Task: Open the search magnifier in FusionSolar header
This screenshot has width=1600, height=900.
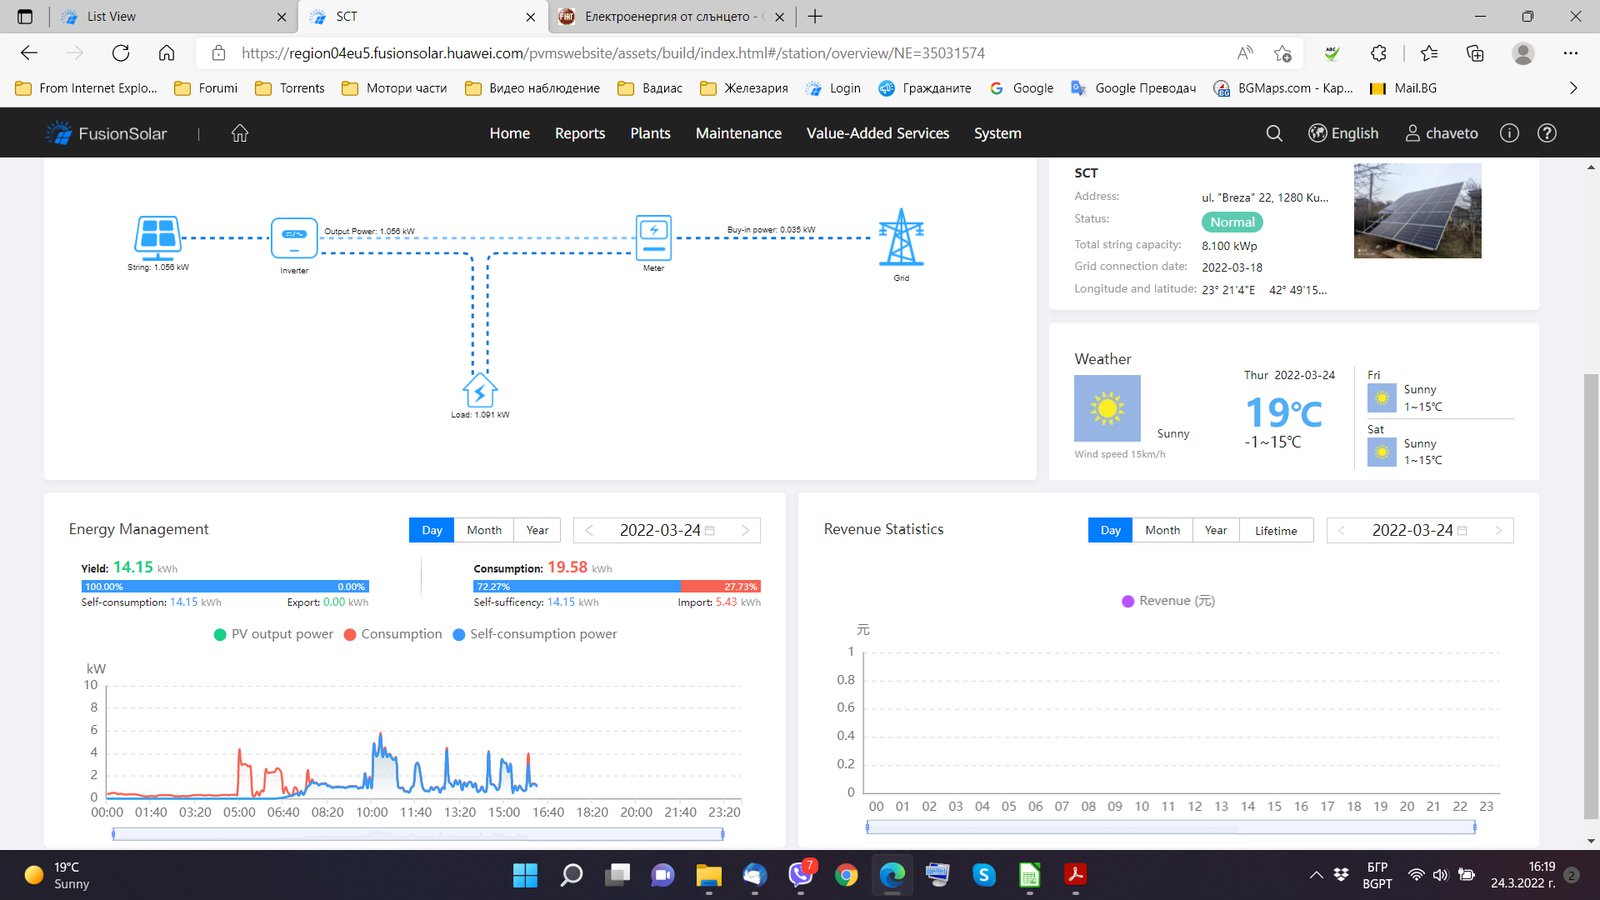Action: tap(1274, 133)
